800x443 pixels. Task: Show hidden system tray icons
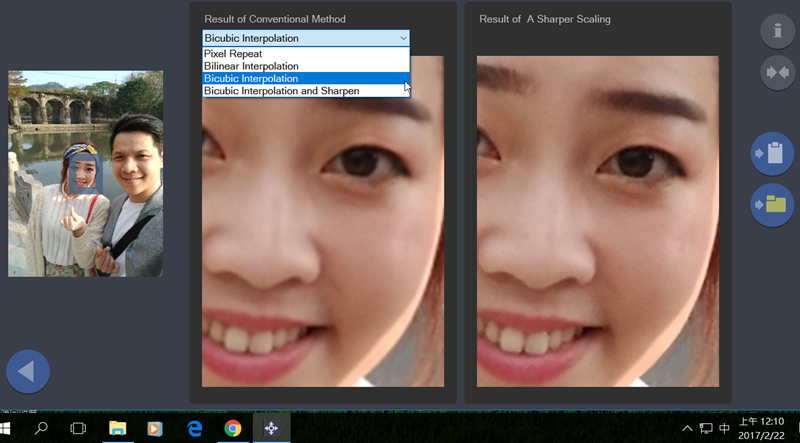coord(687,428)
